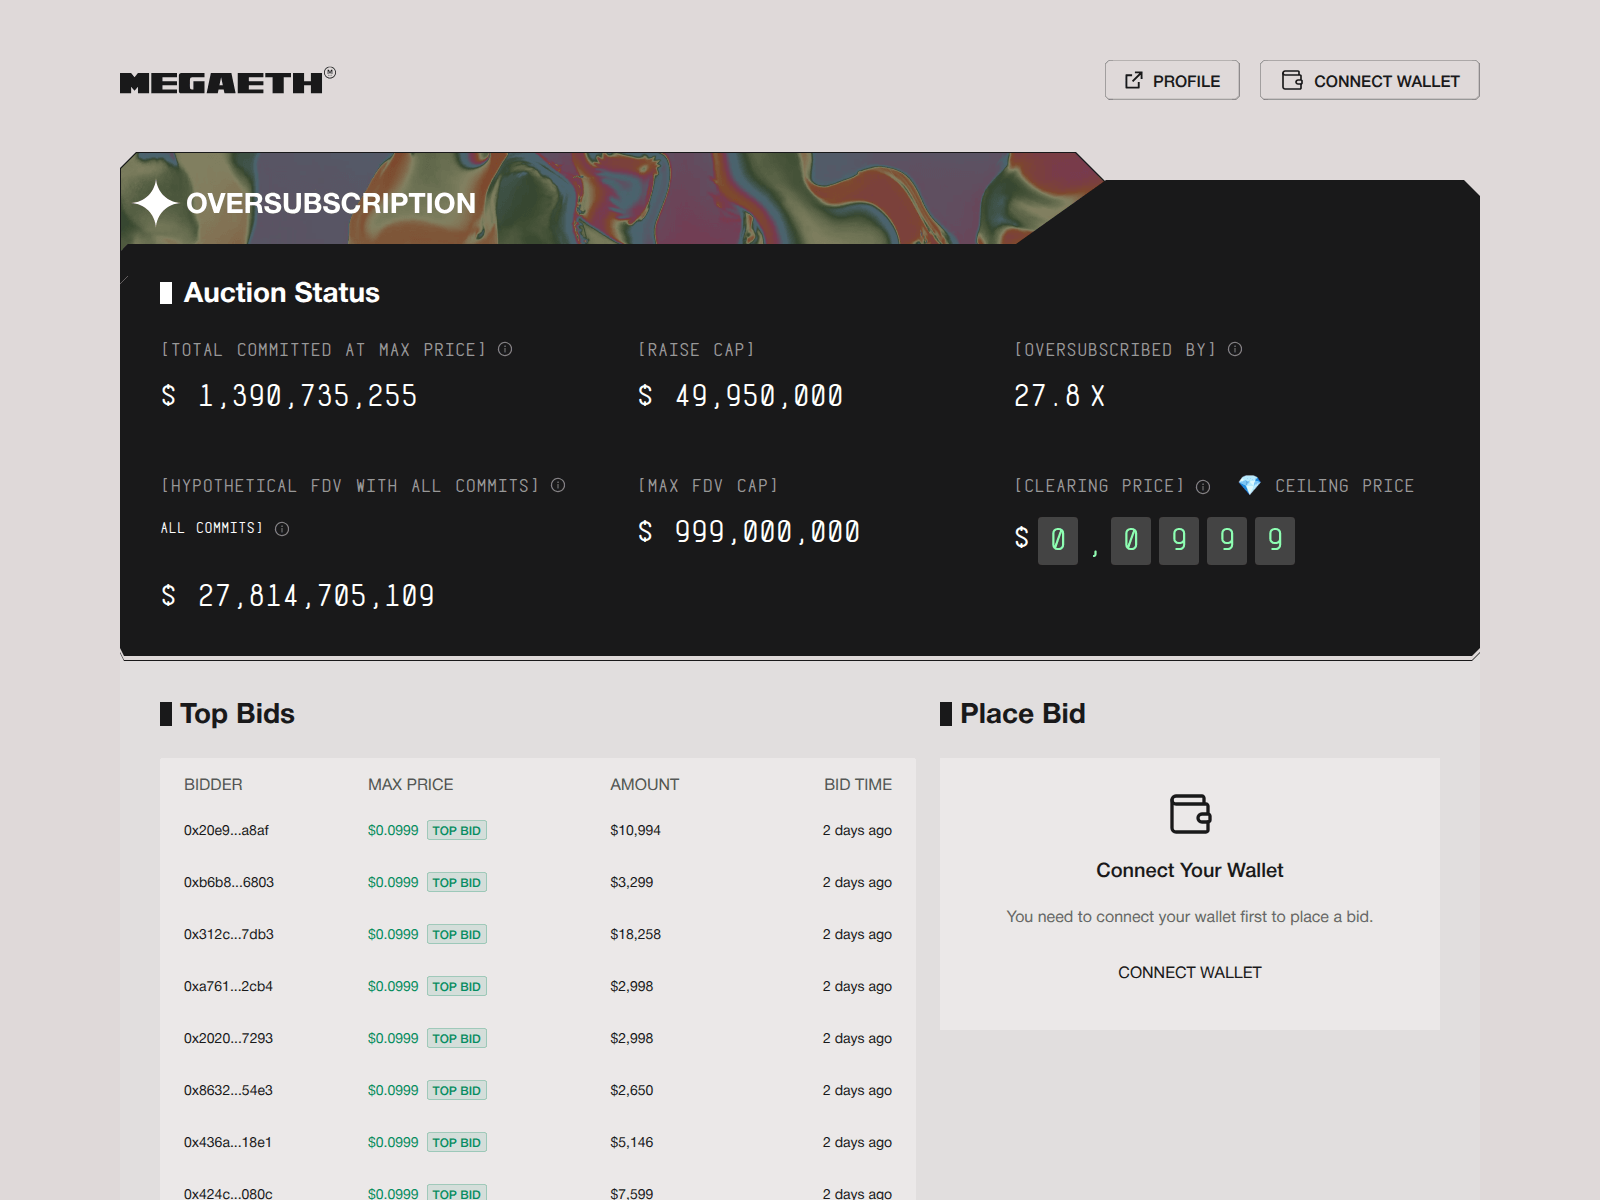Viewport: 1600px width, 1200px height.
Task: Click the Oversubscription star icon
Action: (x=156, y=203)
